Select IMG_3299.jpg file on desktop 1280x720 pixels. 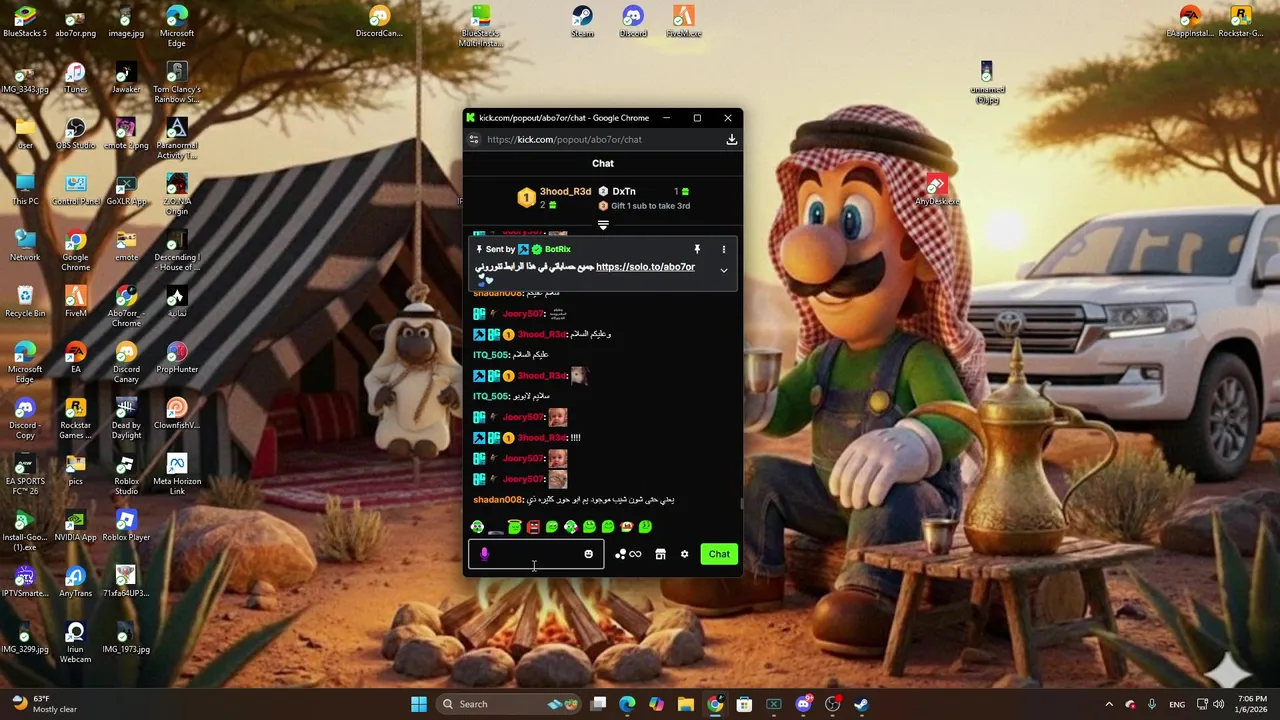tap(25, 638)
